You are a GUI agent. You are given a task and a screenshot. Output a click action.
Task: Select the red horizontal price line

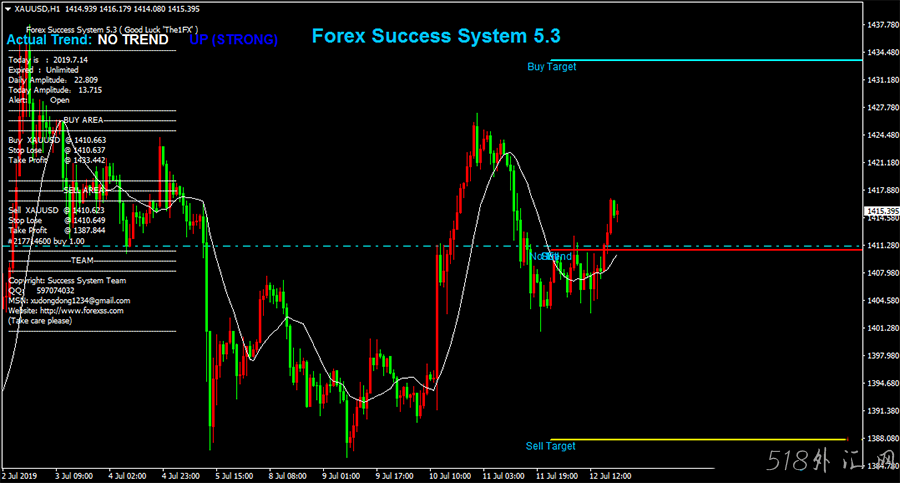(706, 250)
